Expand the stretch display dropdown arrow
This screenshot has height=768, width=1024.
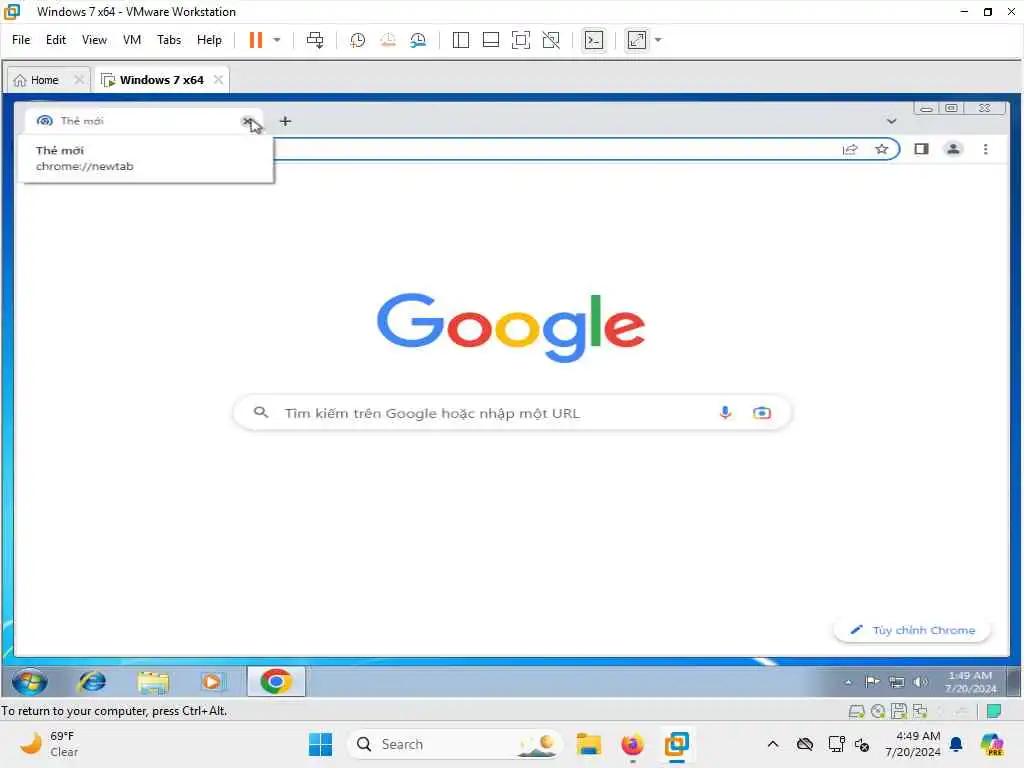click(658, 40)
